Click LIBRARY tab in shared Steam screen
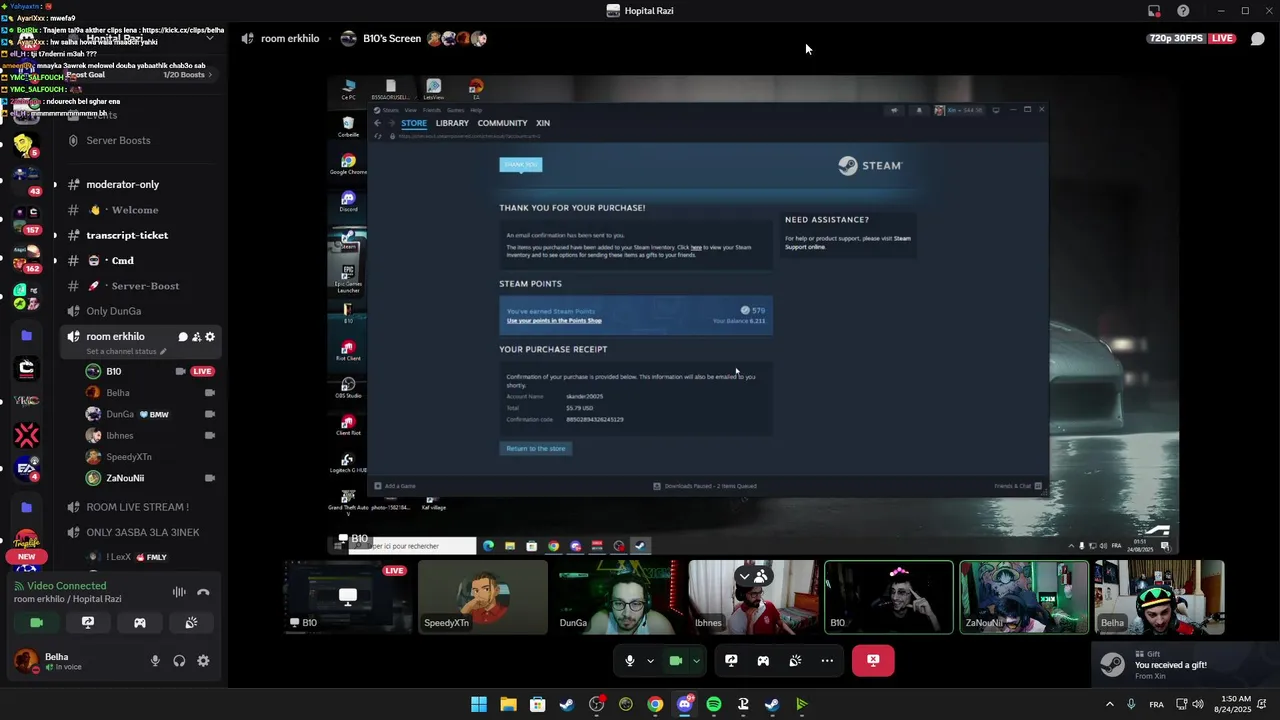Screen dimensions: 1280x720 (x=452, y=123)
